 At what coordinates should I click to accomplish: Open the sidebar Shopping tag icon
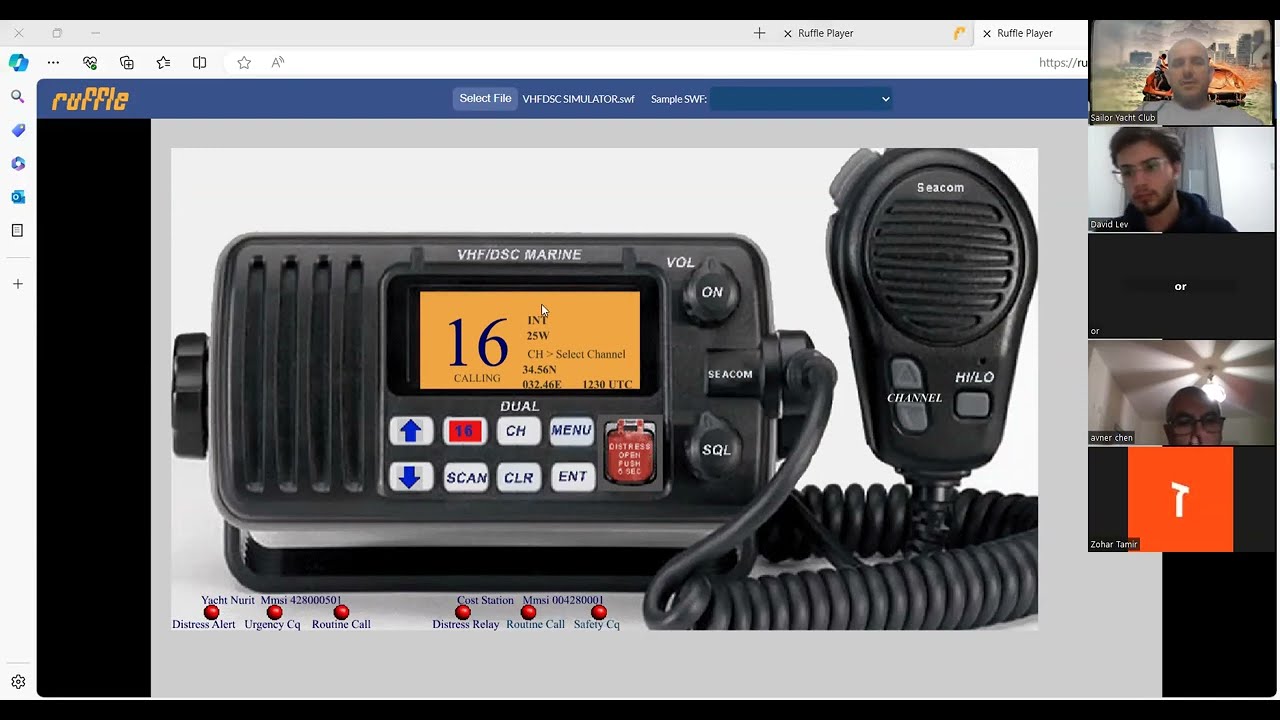pyautogui.click(x=18, y=130)
